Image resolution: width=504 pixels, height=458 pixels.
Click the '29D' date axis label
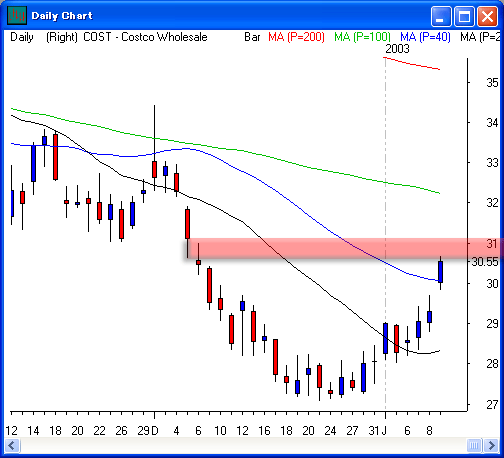click(148, 431)
